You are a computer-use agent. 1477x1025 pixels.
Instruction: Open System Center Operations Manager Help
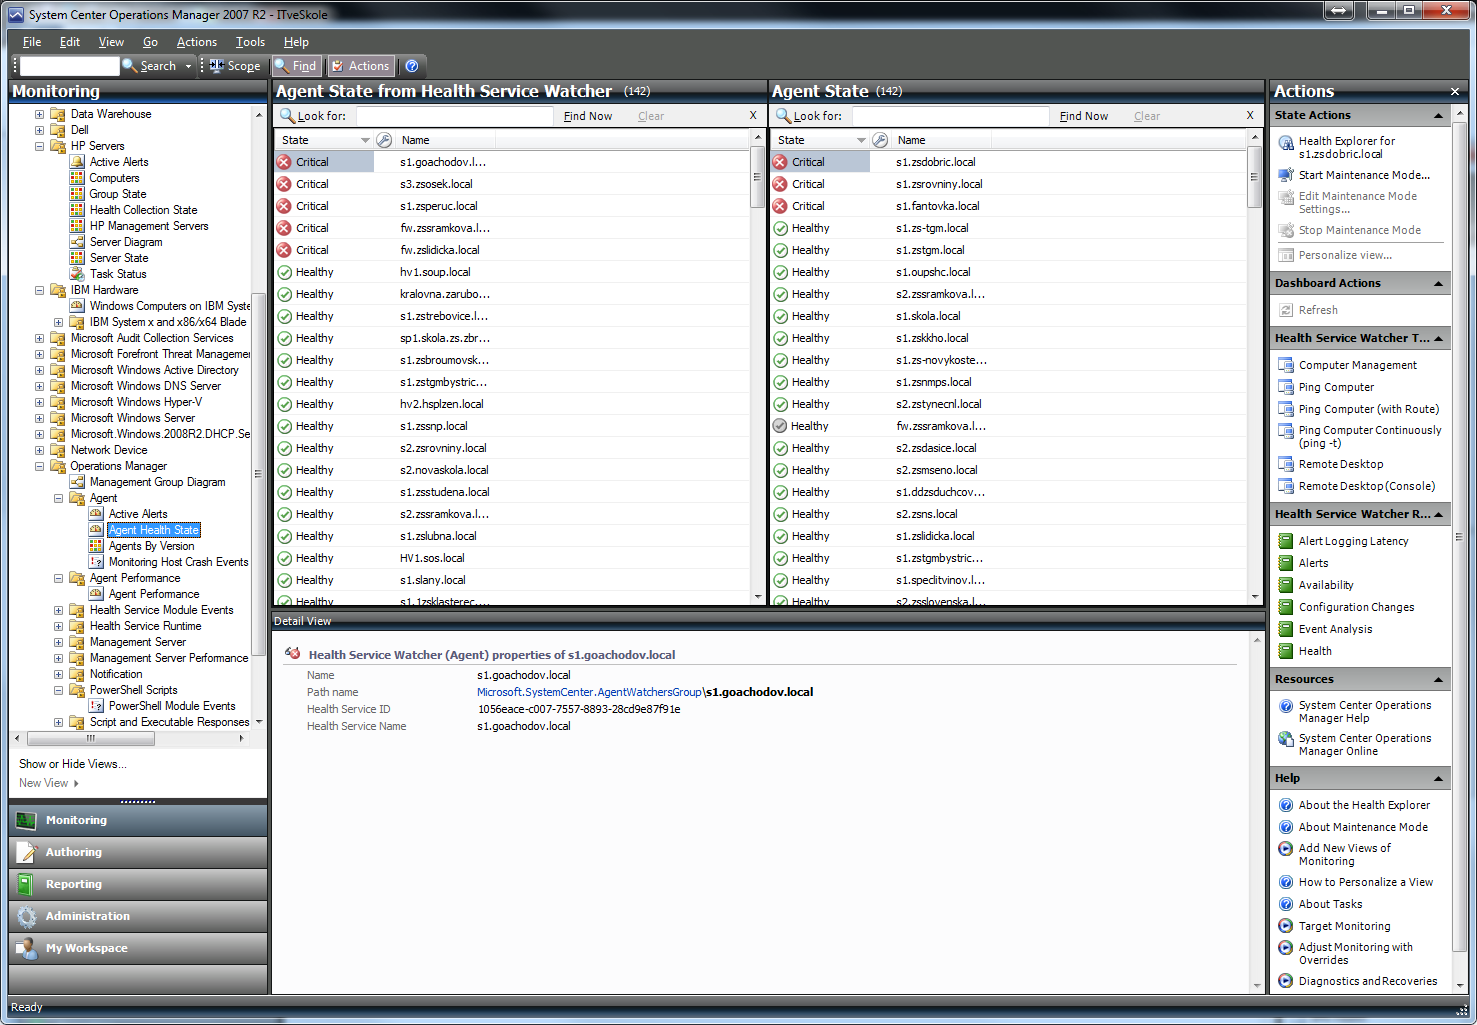click(1364, 711)
